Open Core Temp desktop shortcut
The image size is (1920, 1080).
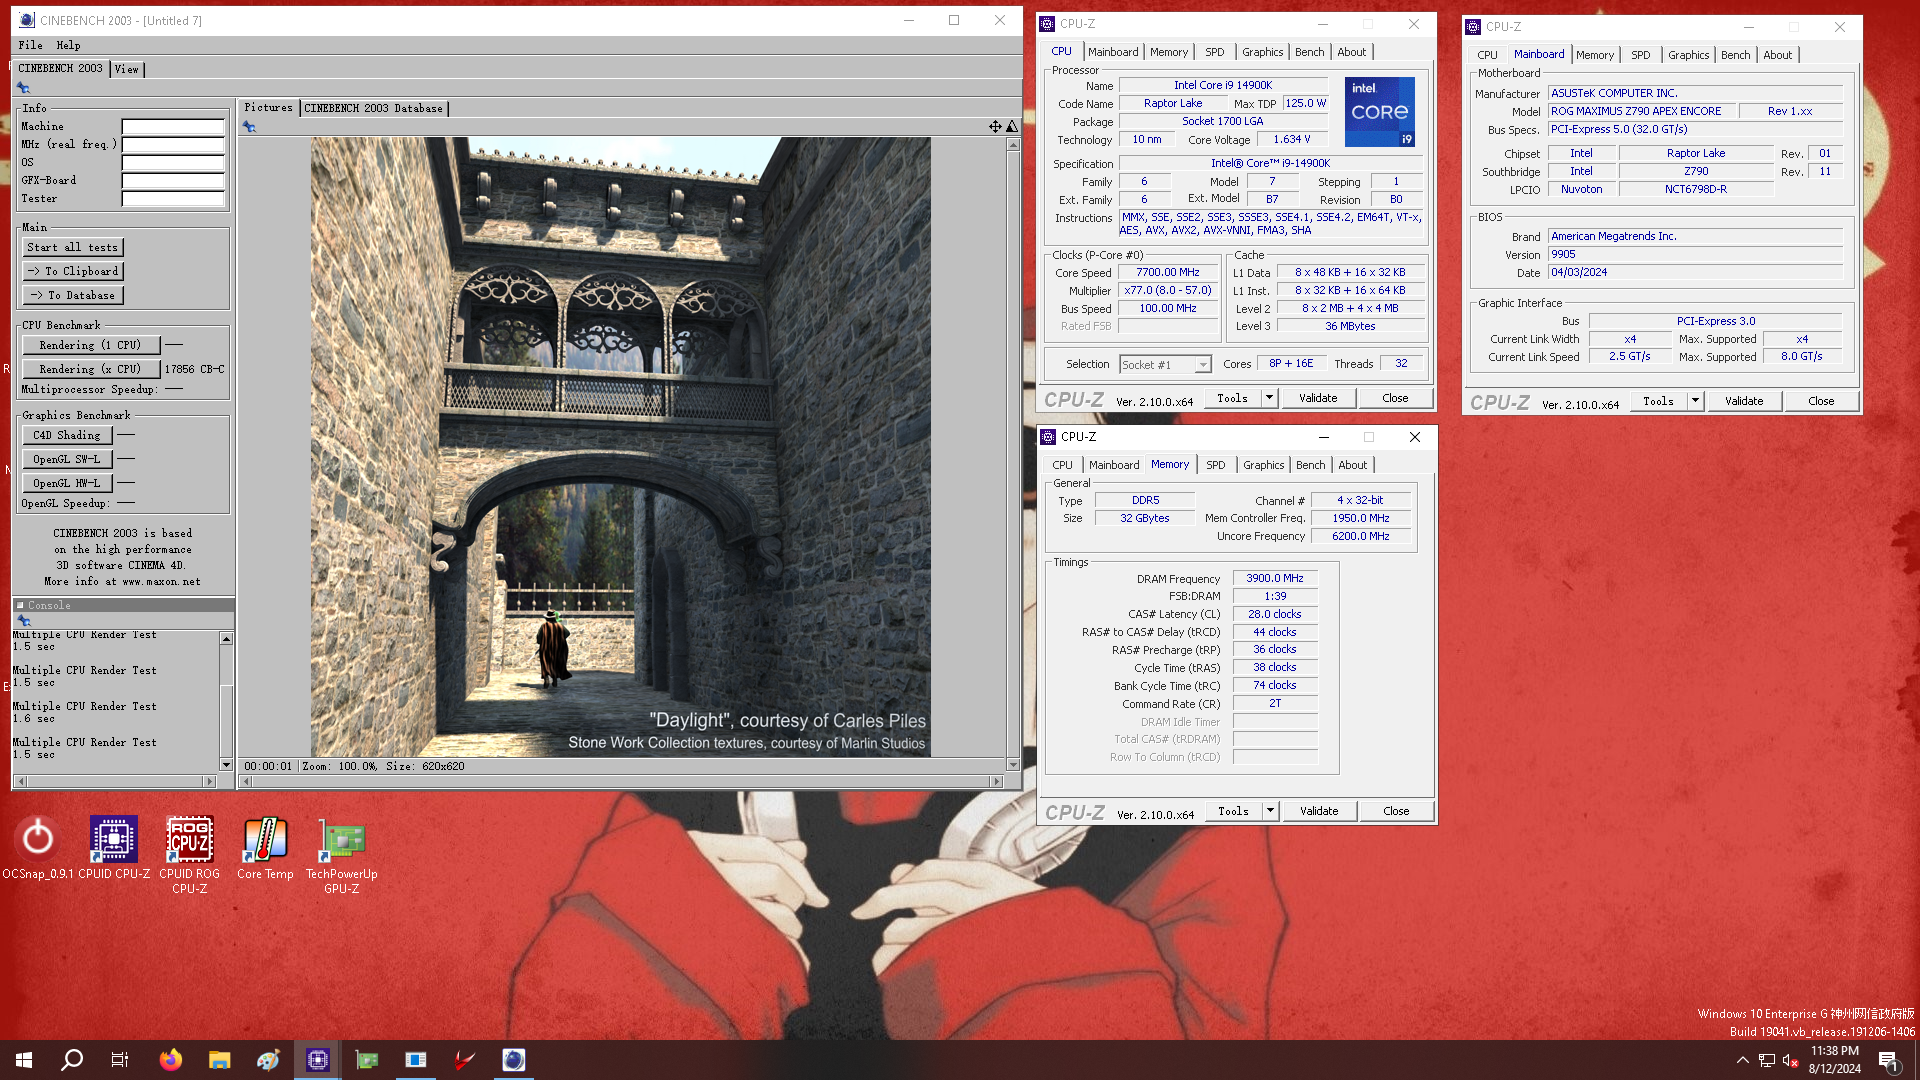point(265,848)
